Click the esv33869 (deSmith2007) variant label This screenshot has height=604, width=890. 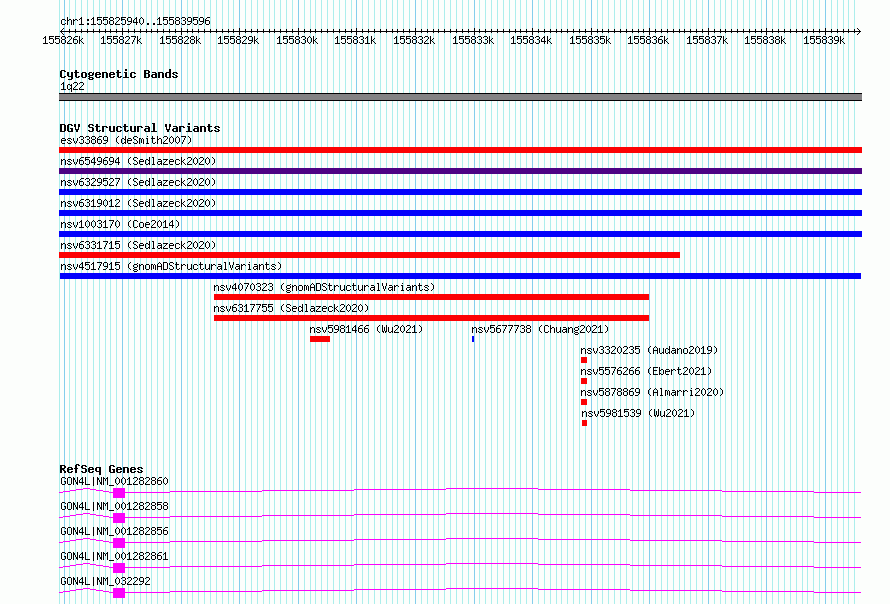coord(126,140)
